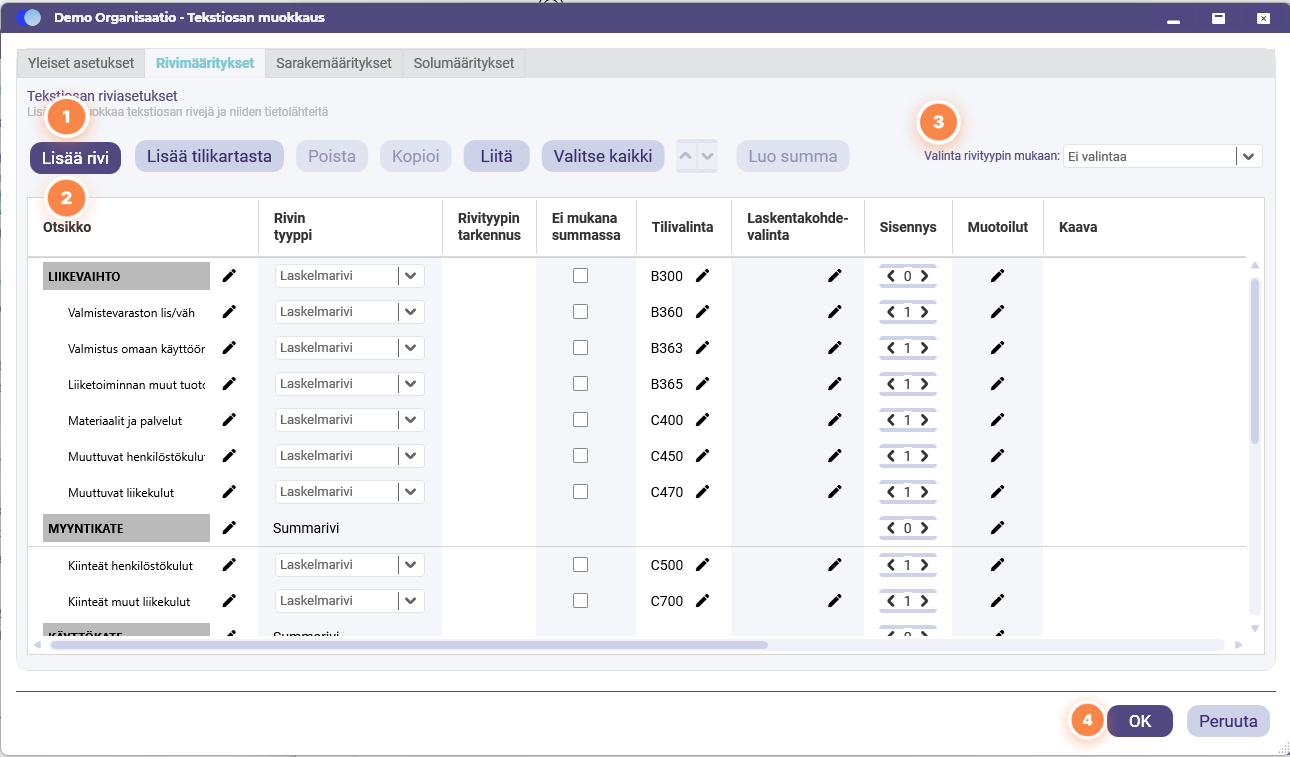Viewport: 1290px width, 757px height.
Task: Edit the MYYNTIKATE title pencil icon
Action: (229, 528)
